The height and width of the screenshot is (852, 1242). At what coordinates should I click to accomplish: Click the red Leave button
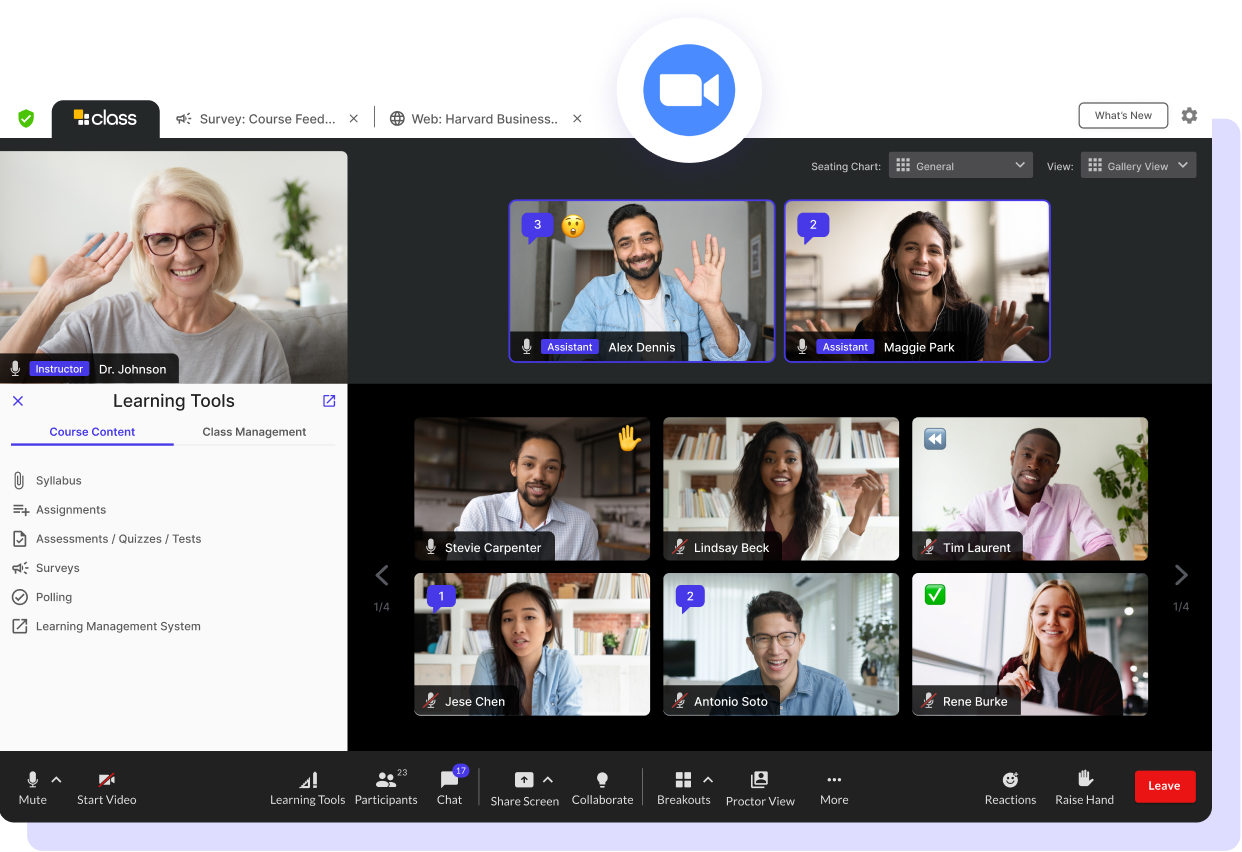1164,786
